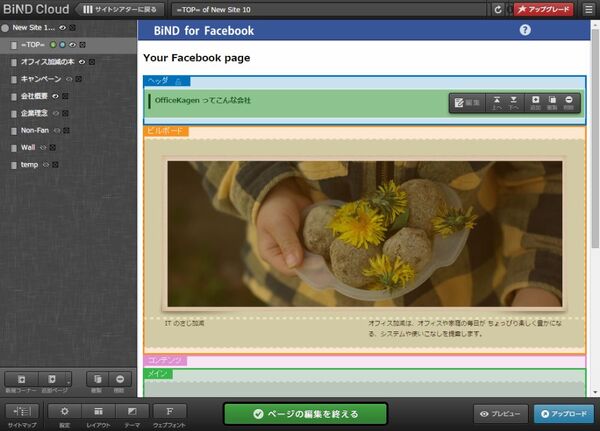This screenshot has width=600, height=431.
Task: Click the ビルボード billboard area label
Action: [166, 131]
